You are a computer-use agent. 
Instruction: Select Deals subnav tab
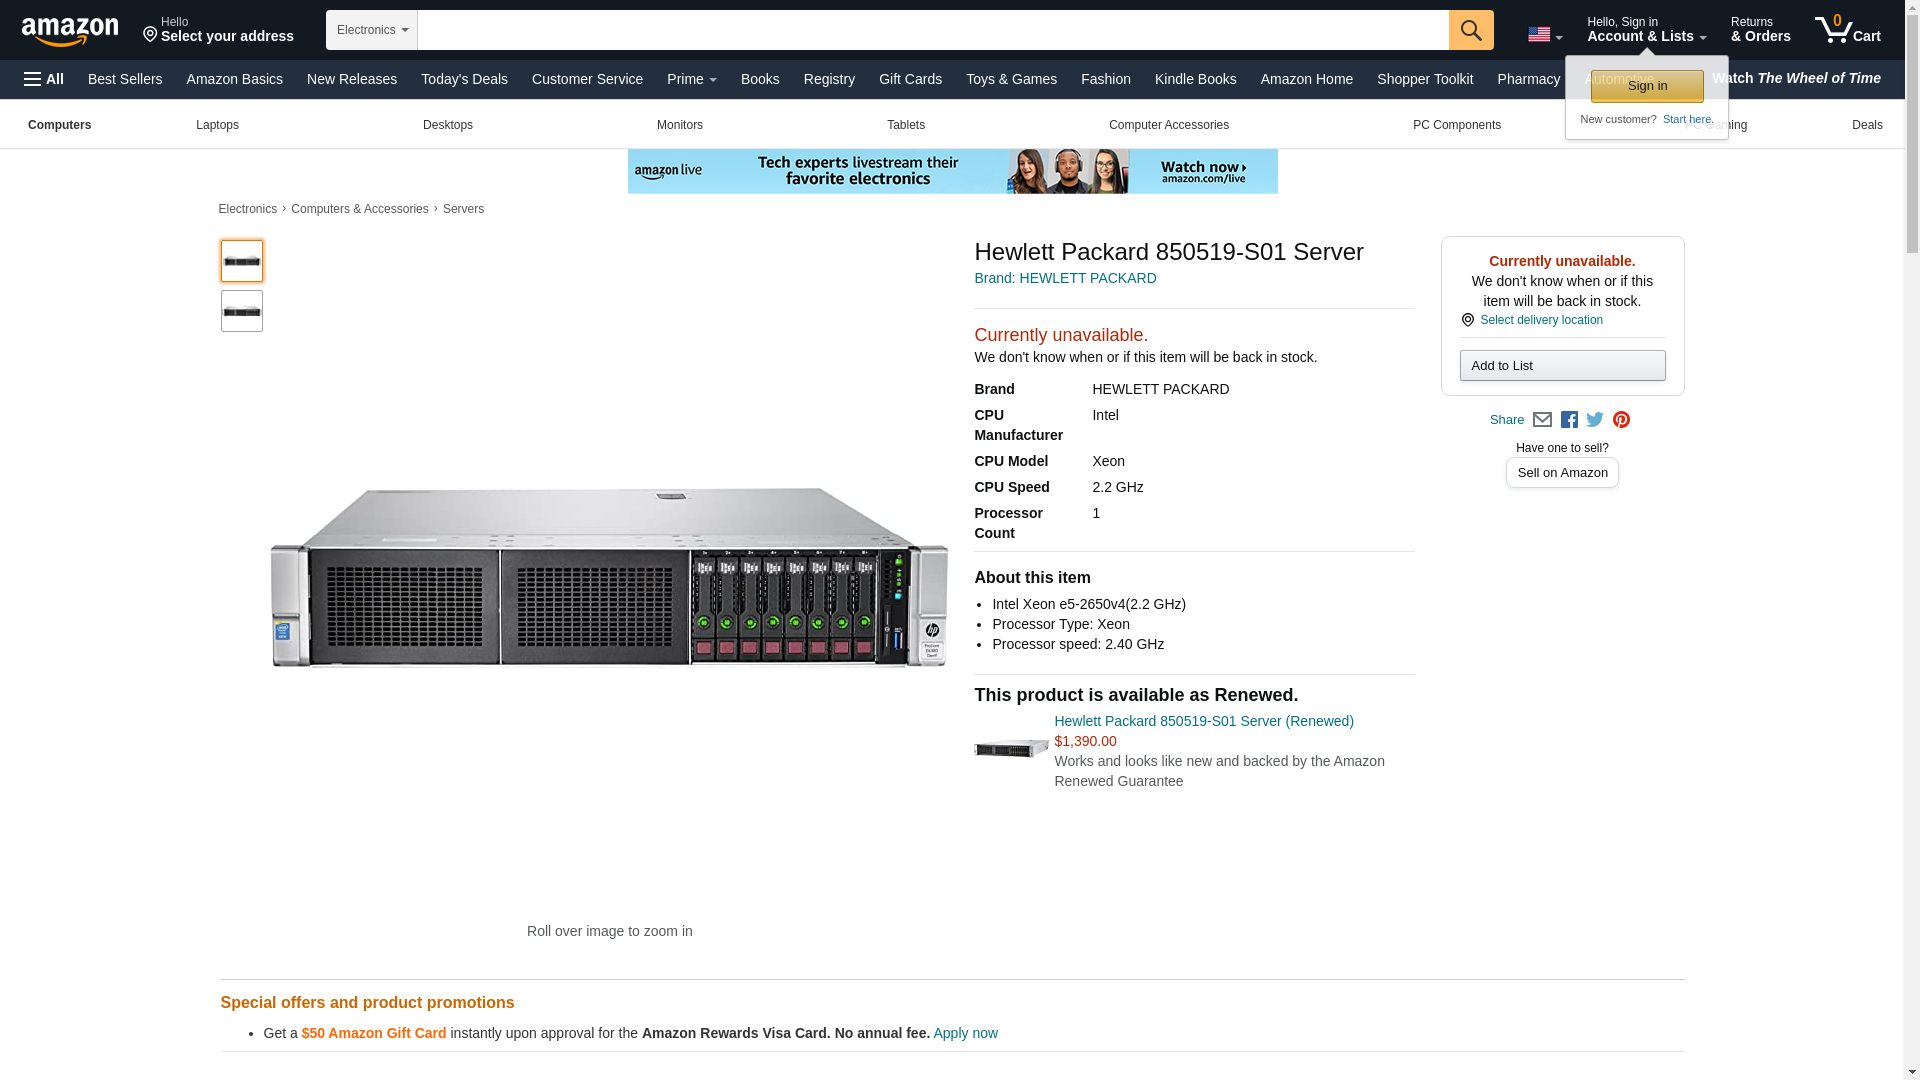[x=1866, y=125]
